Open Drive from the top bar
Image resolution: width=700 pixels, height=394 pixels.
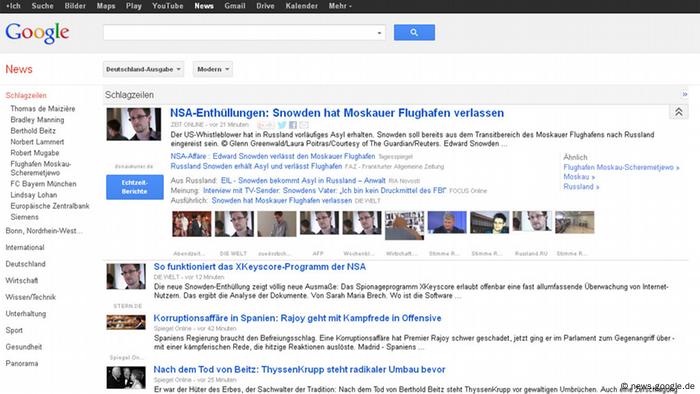pos(265,6)
